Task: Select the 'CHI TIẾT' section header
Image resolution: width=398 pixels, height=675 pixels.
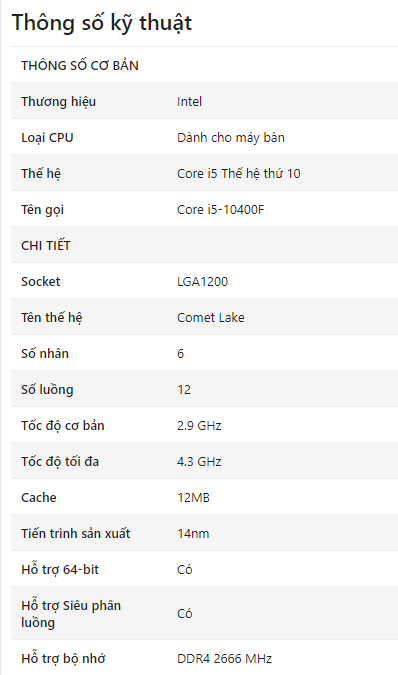Action: point(46,245)
